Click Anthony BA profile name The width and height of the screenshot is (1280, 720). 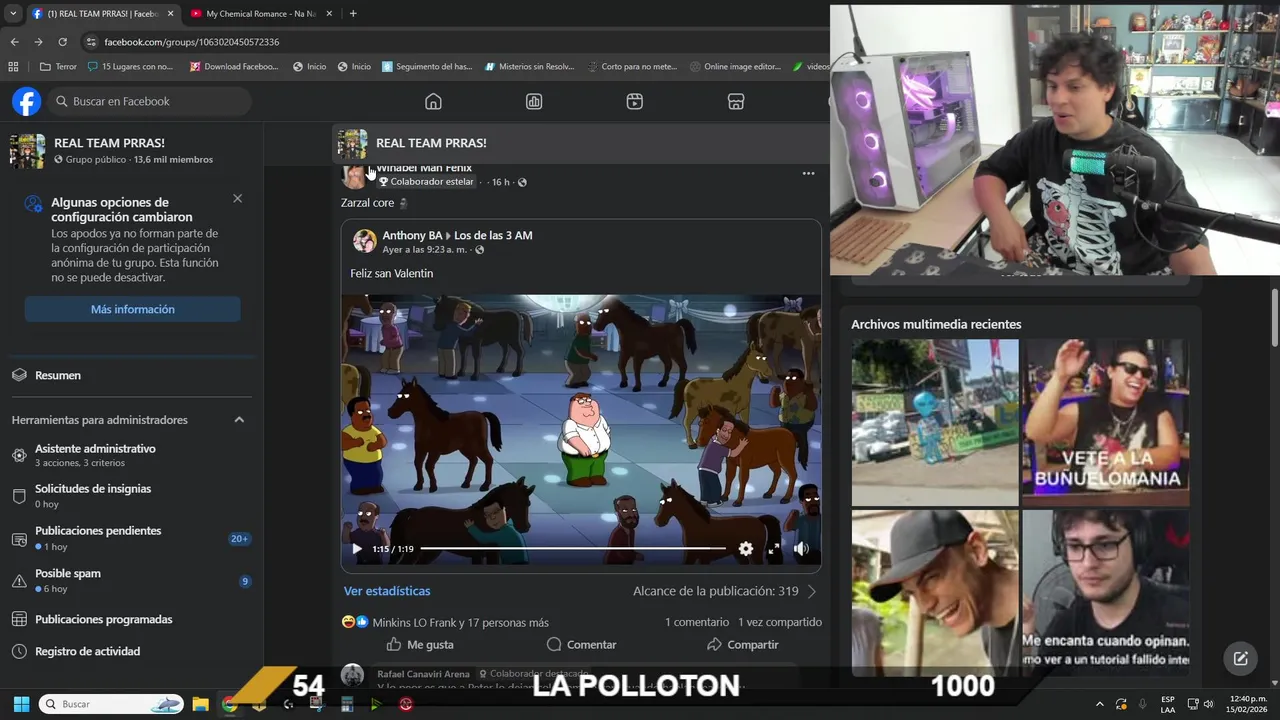point(412,235)
